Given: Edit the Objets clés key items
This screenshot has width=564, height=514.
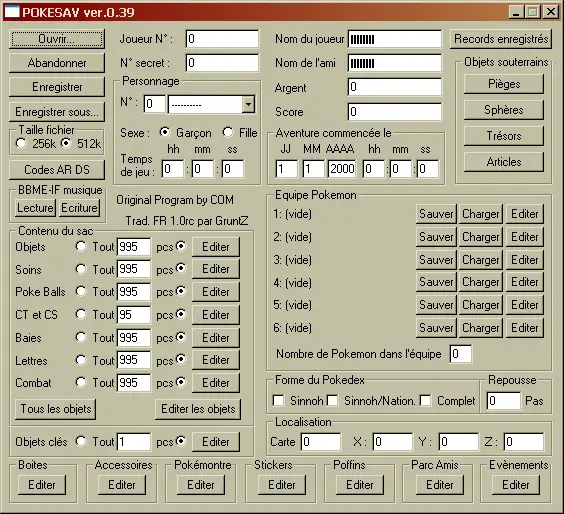Looking at the screenshot, I should (x=215, y=442).
